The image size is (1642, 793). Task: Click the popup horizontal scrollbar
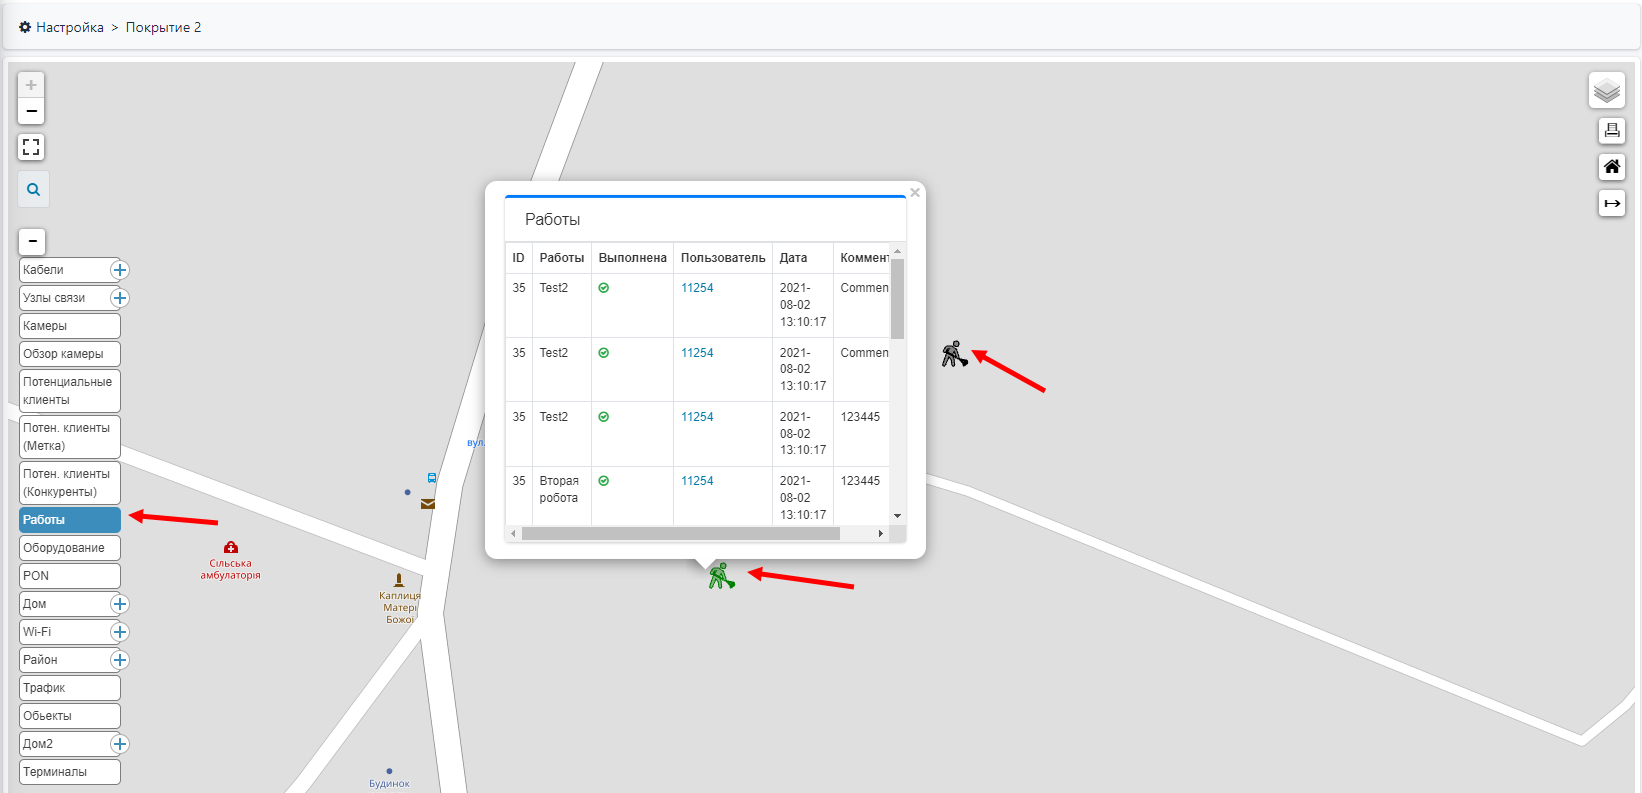tap(680, 534)
